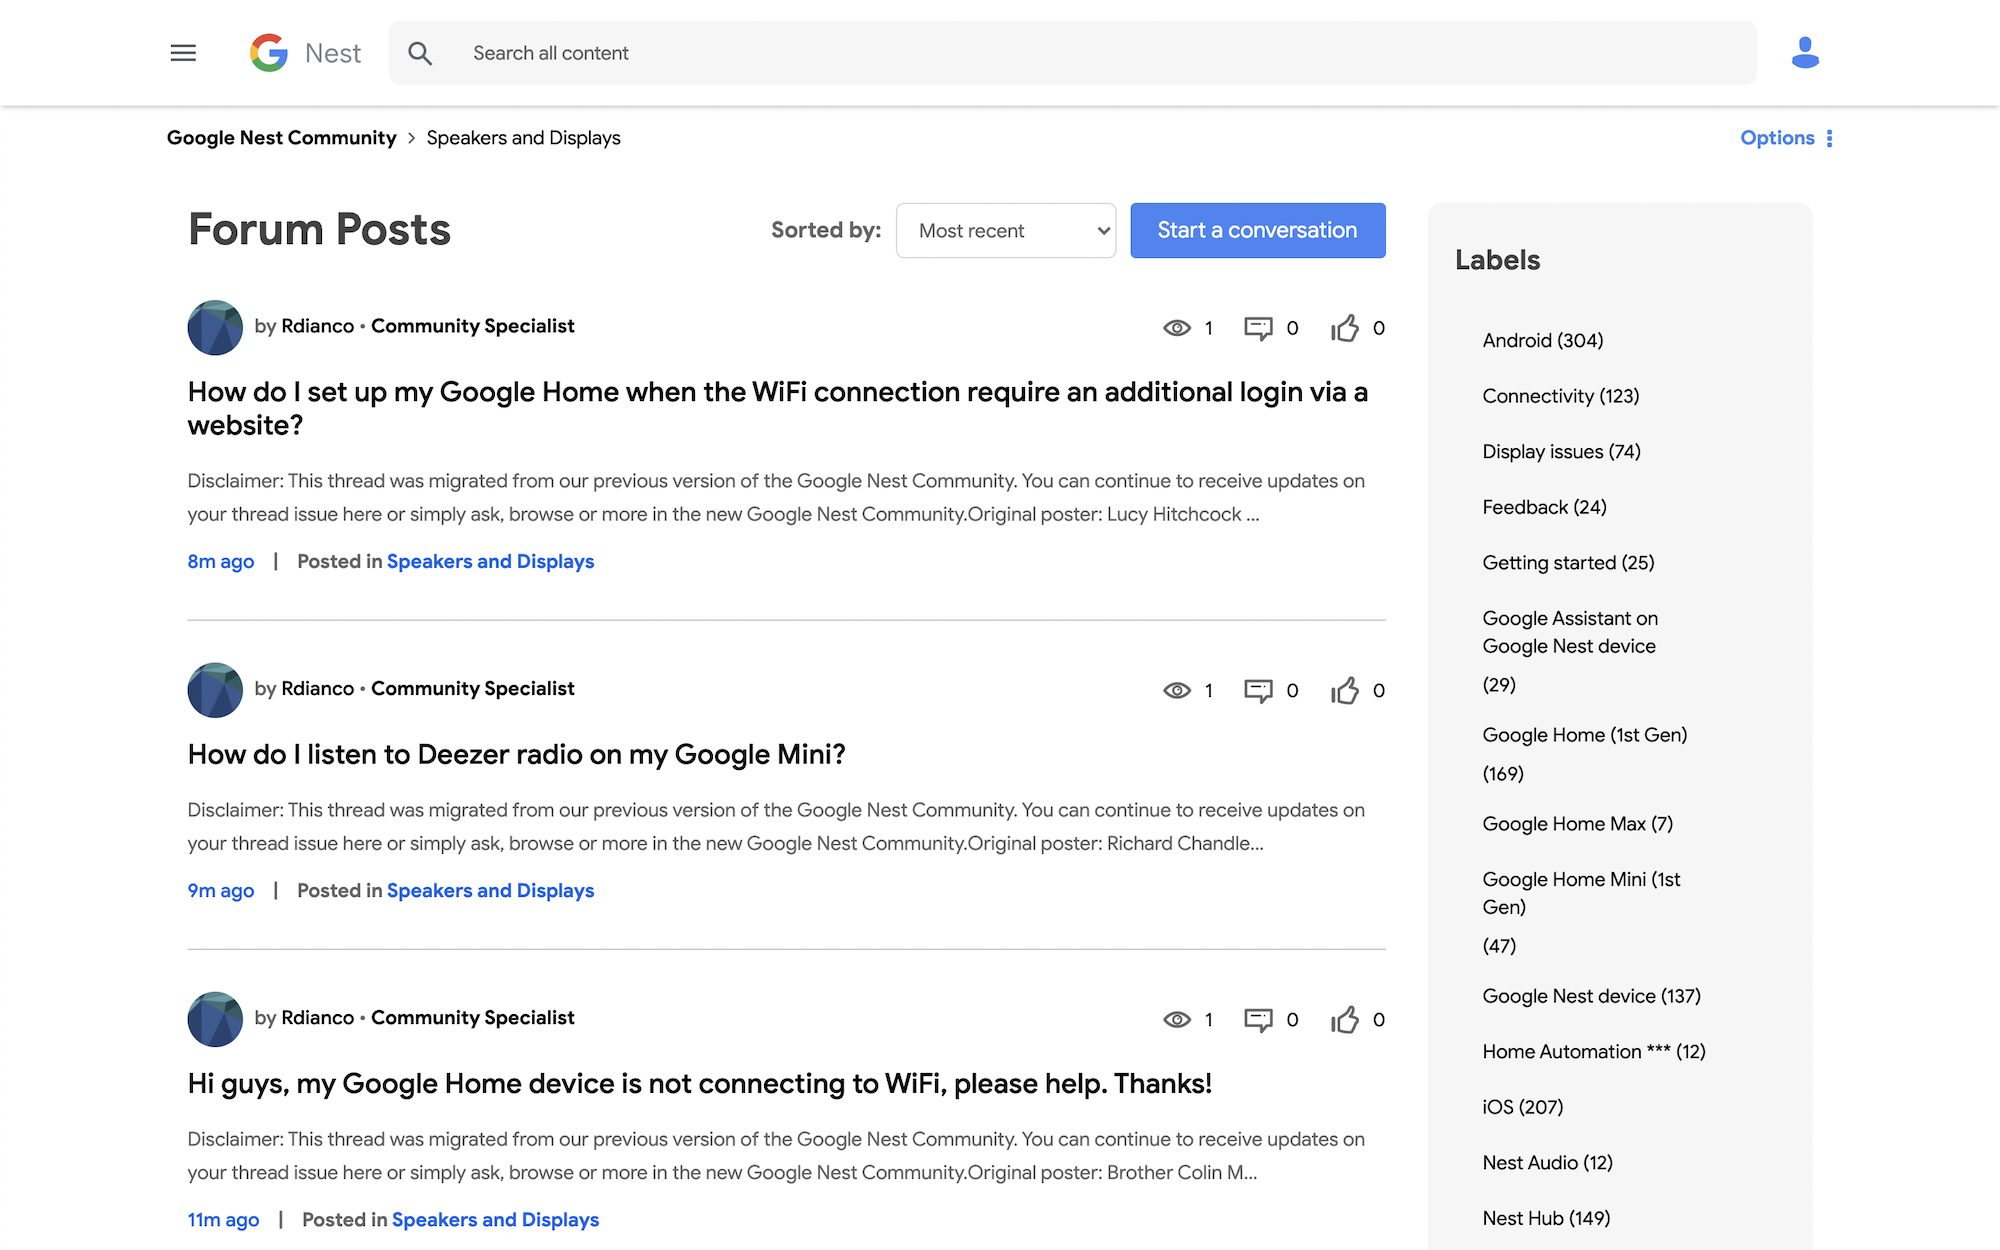This screenshot has height=1250, width=2000.
Task: Navigate to Google Nest Community breadcrumb
Action: [281, 137]
